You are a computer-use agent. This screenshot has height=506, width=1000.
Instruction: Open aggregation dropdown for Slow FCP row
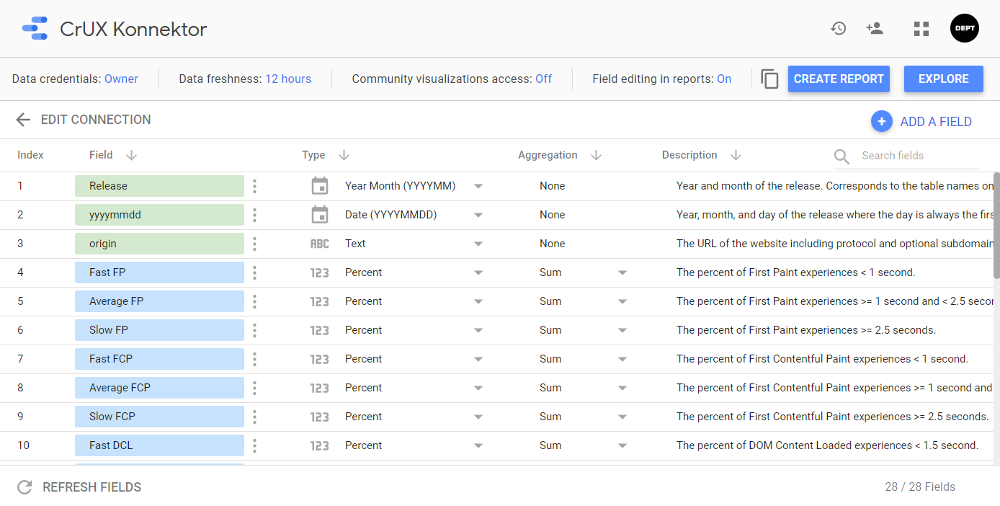pos(622,417)
